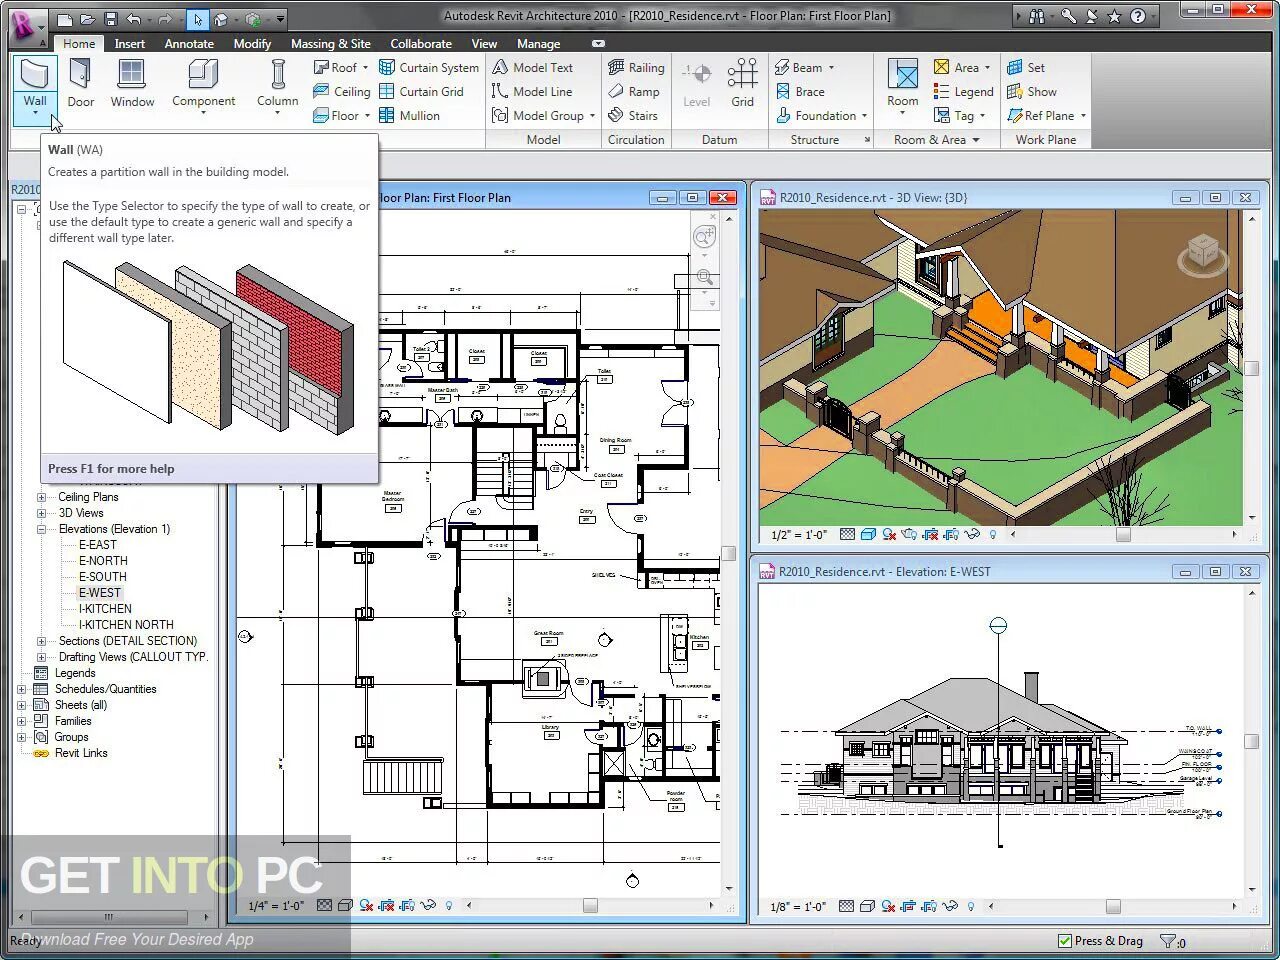The height and width of the screenshot is (960, 1280).
Task: Select the Curtain Grid tool
Action: [421, 91]
